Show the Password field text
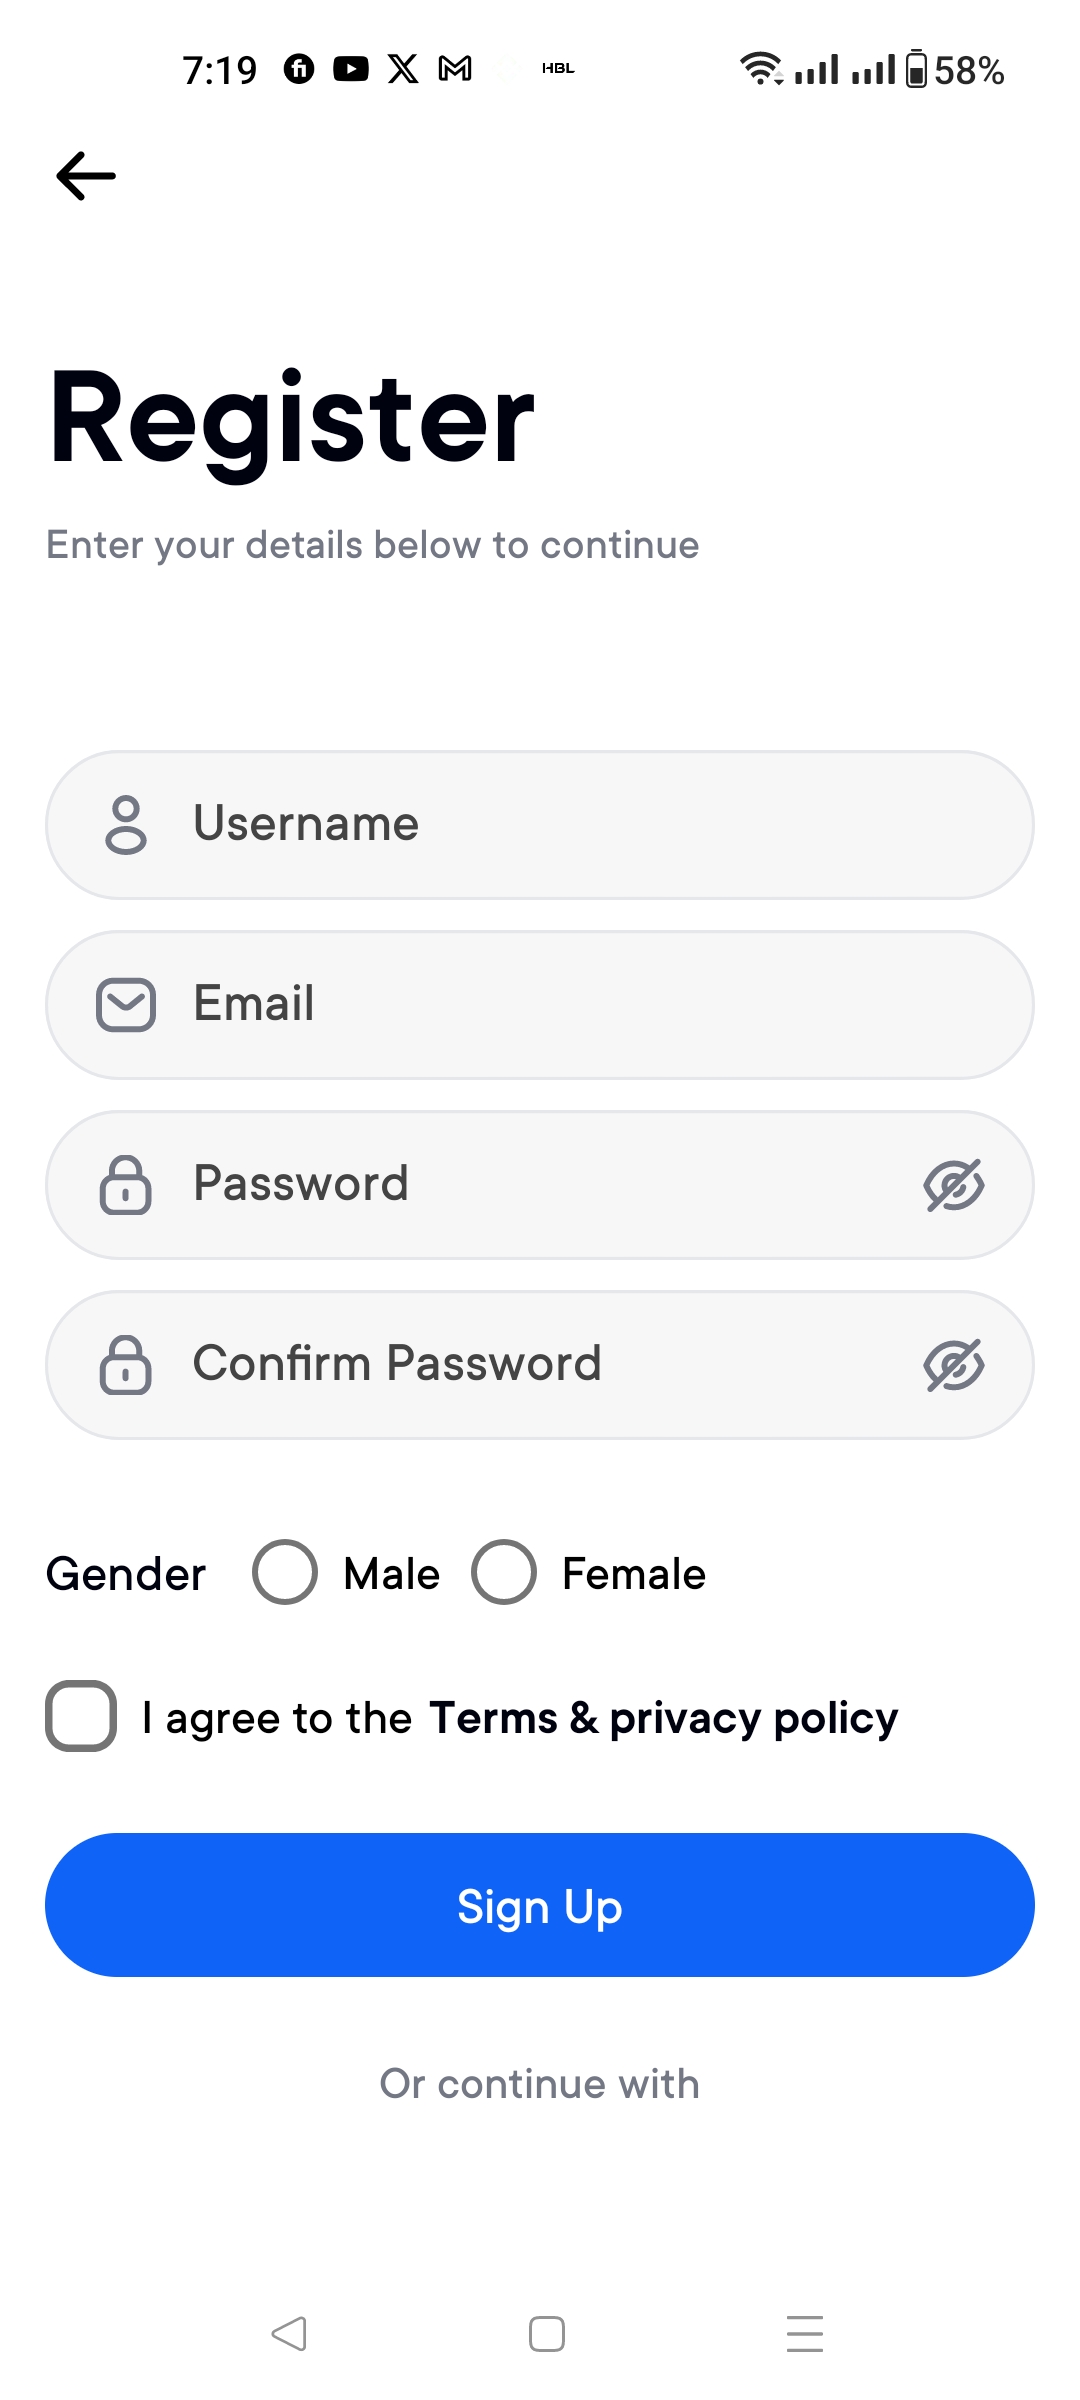 pyautogui.click(x=954, y=1185)
